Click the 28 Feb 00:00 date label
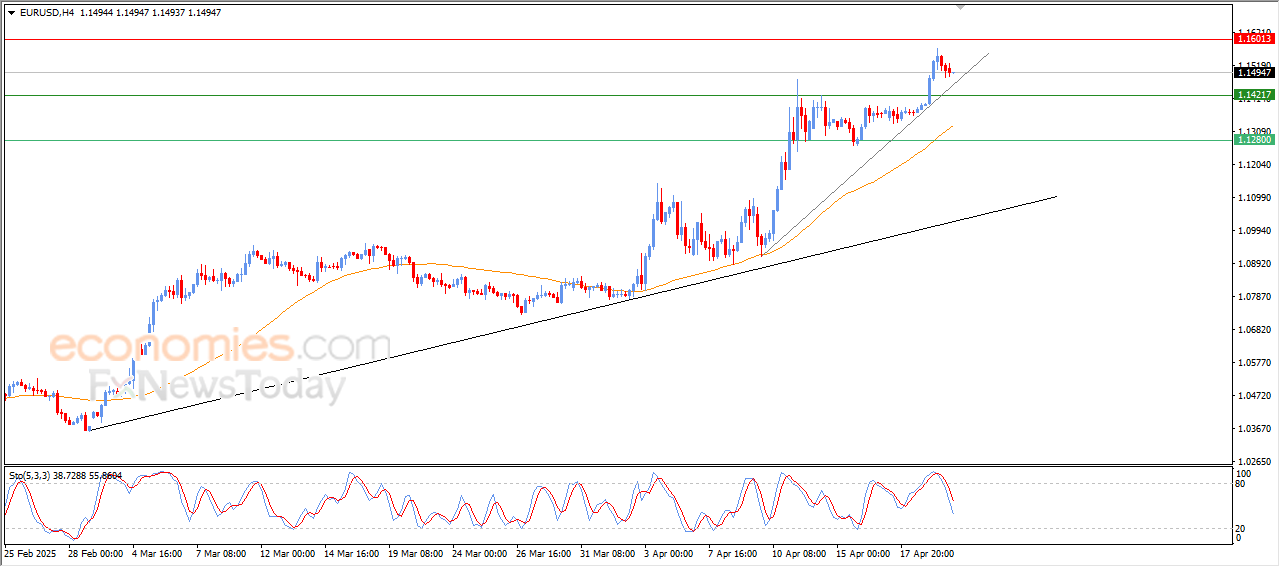Viewport: 1280px width, 567px height. (x=94, y=552)
